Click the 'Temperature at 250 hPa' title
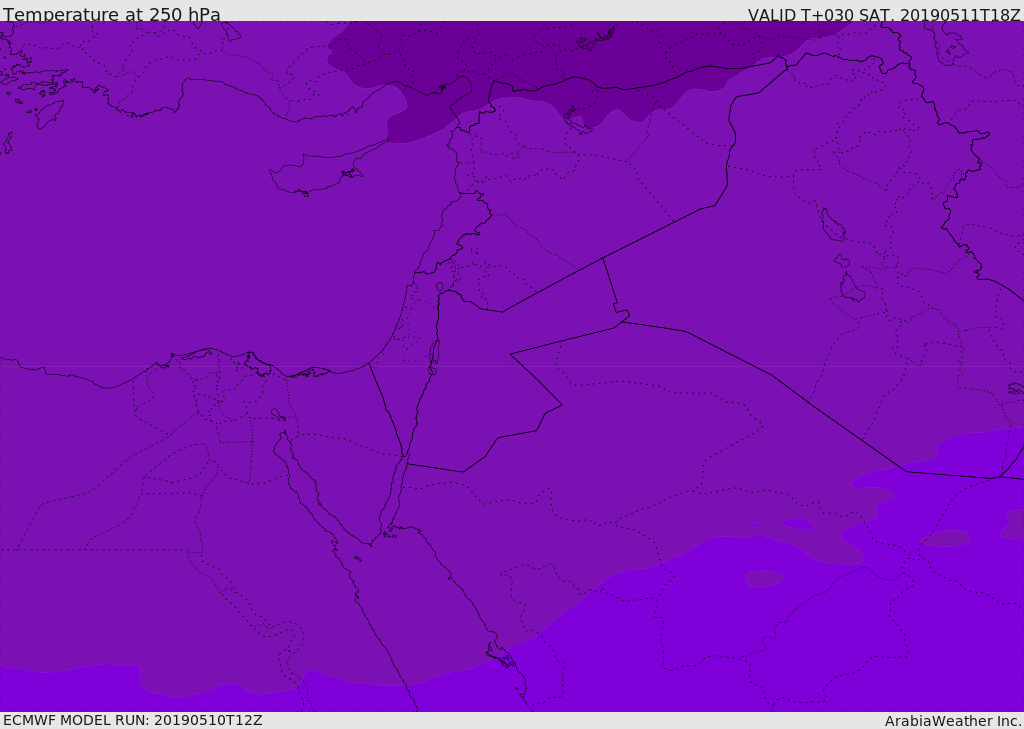Viewport: 1024px width, 729px height. [x=112, y=14]
